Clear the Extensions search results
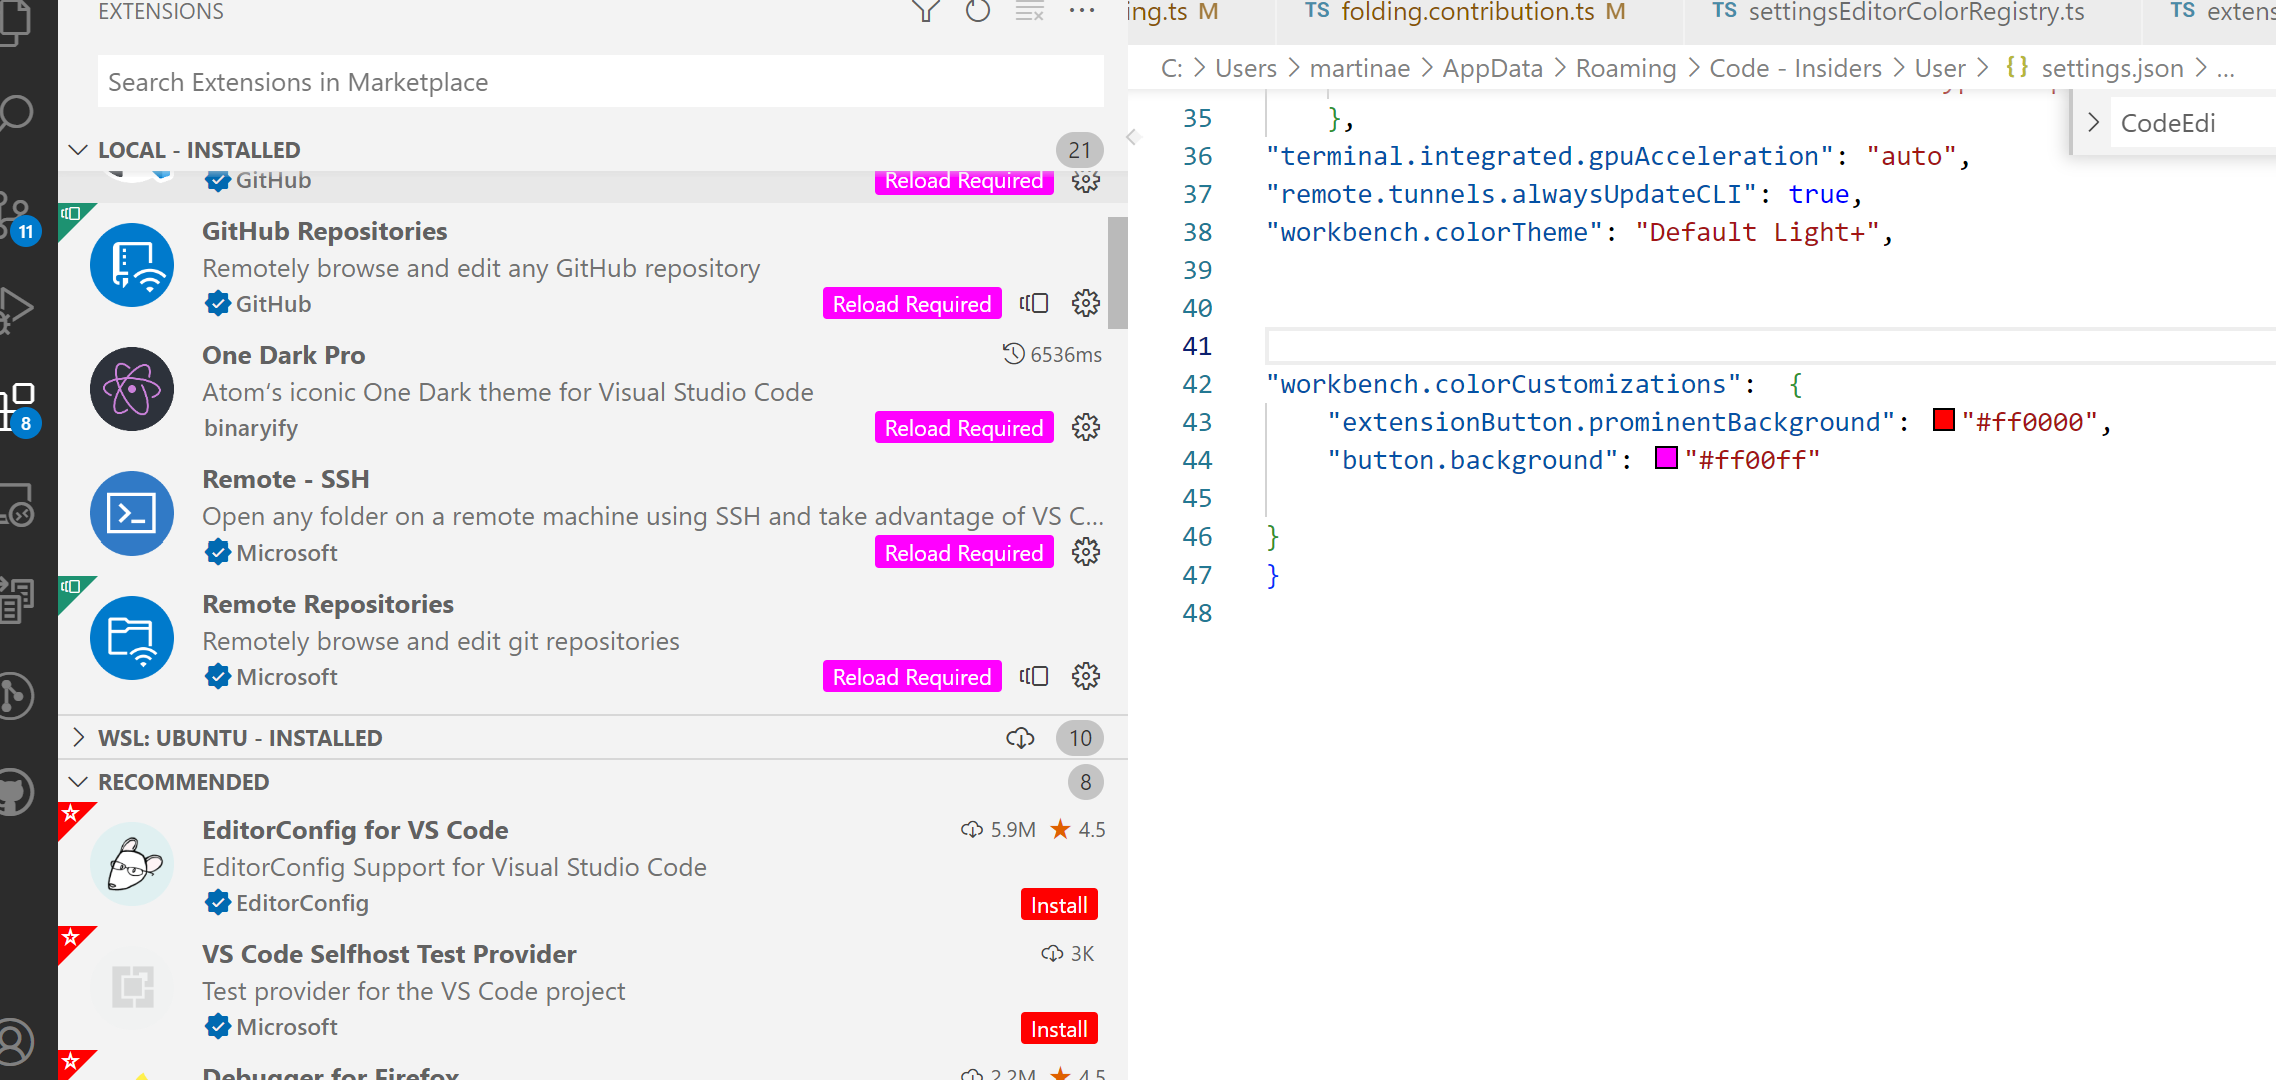The image size is (2276, 1080). (x=1029, y=12)
